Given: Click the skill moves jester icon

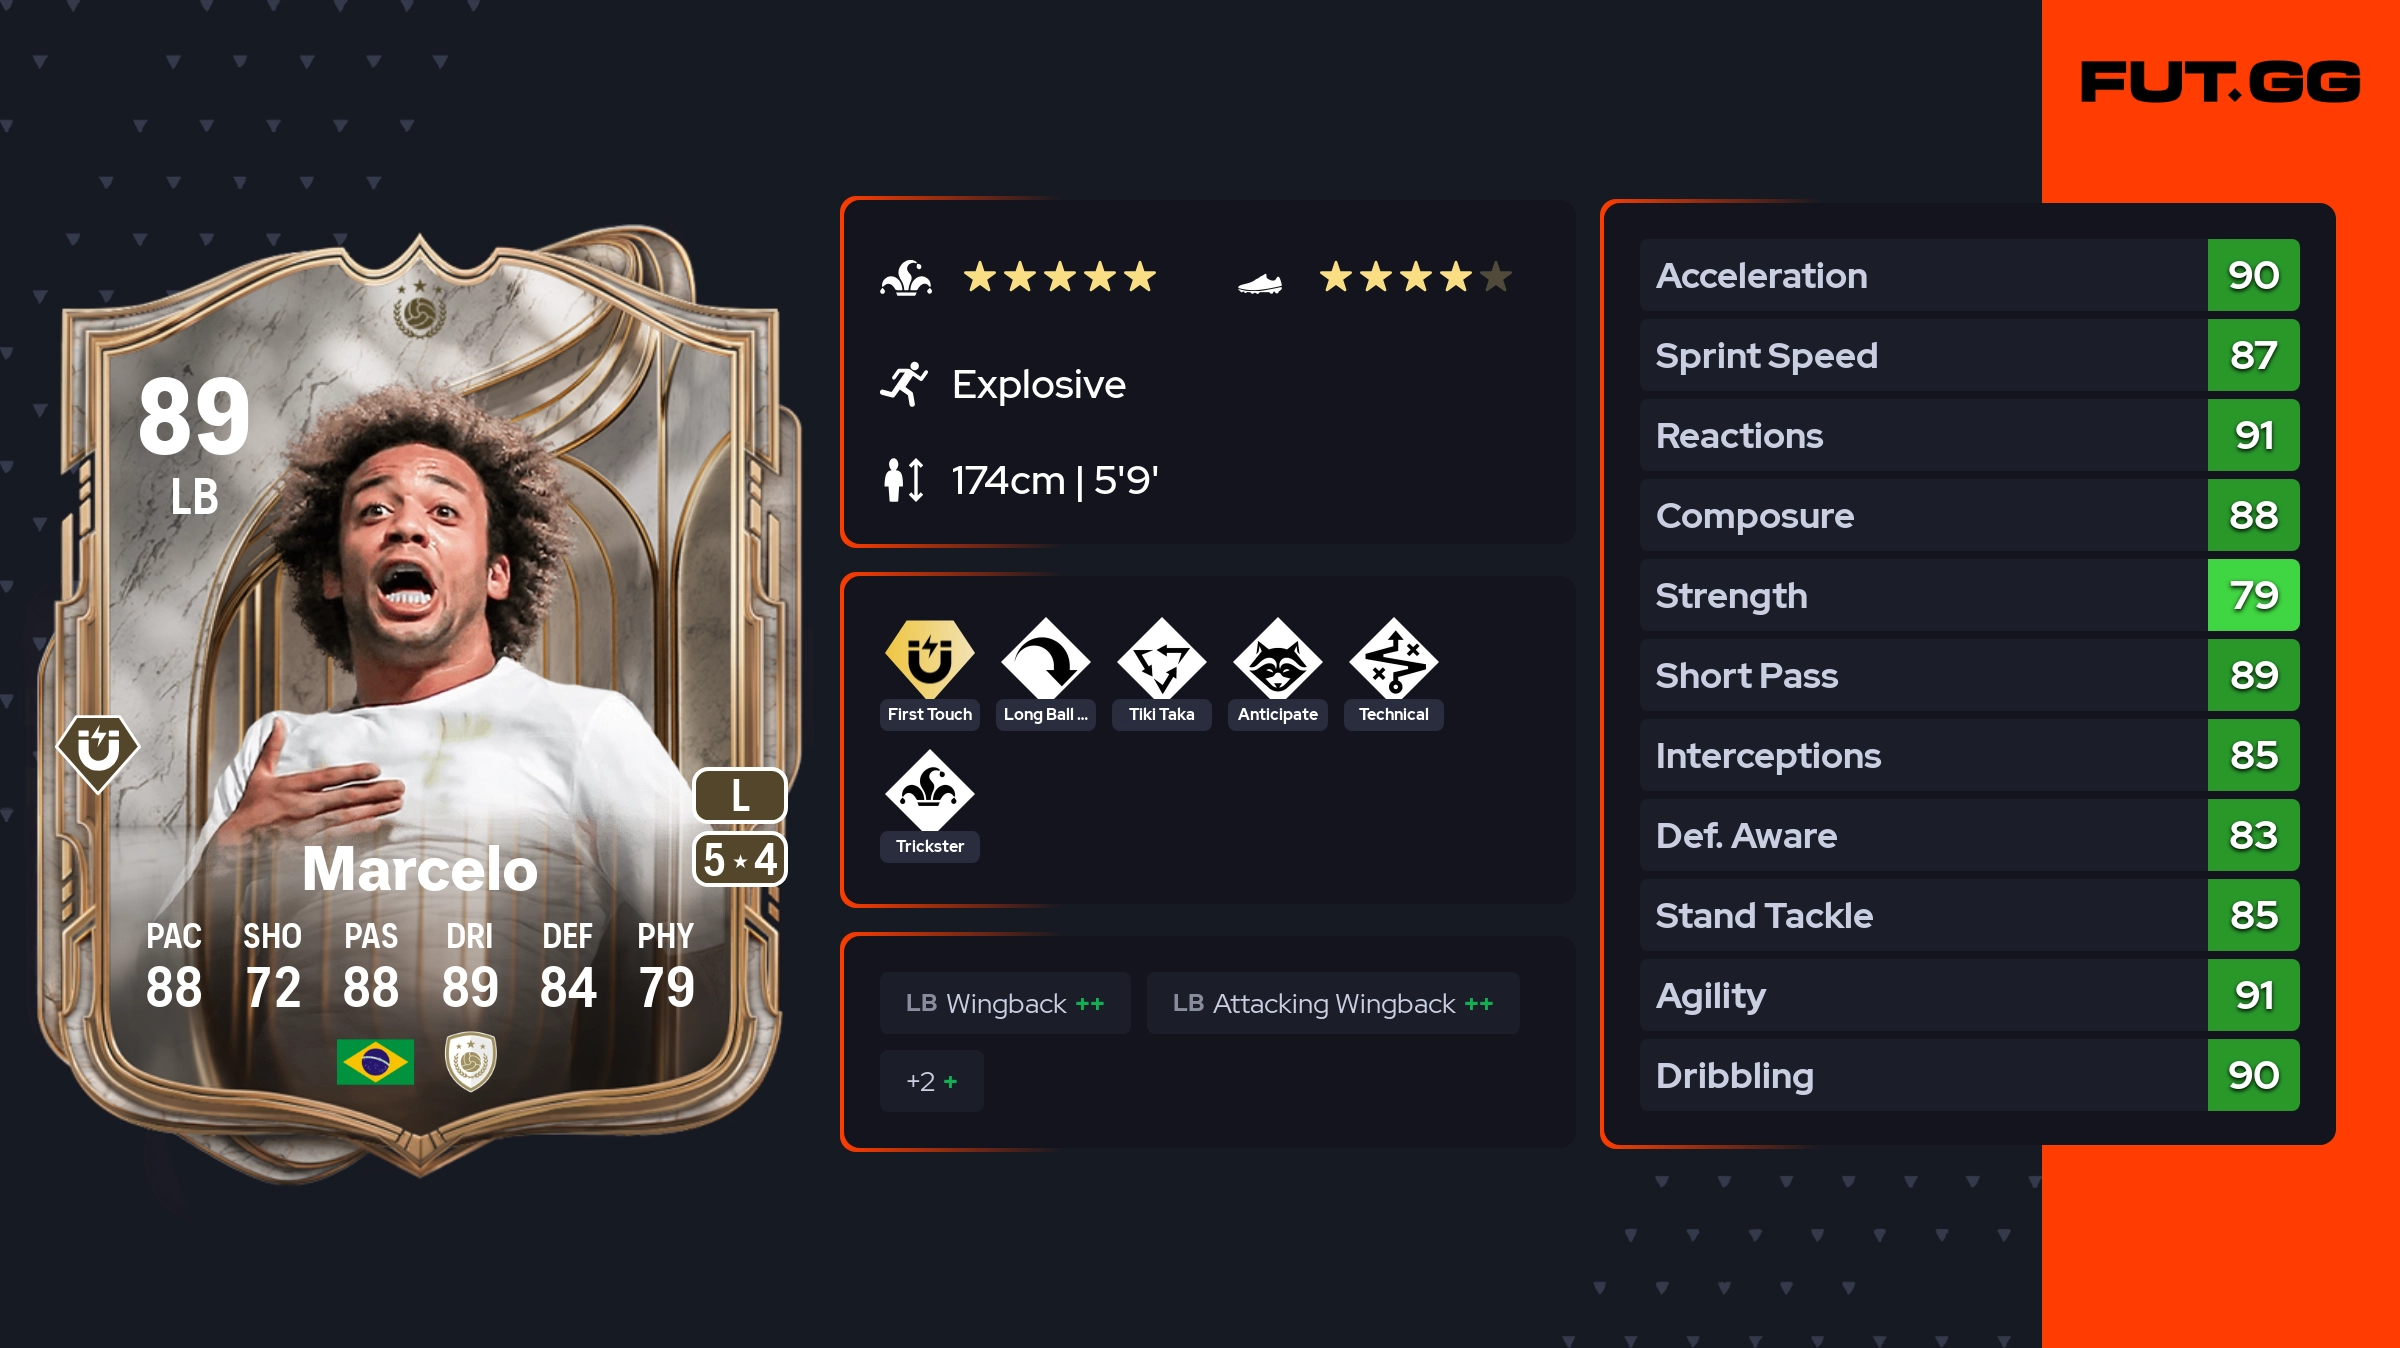Looking at the screenshot, I should pyautogui.click(x=906, y=277).
